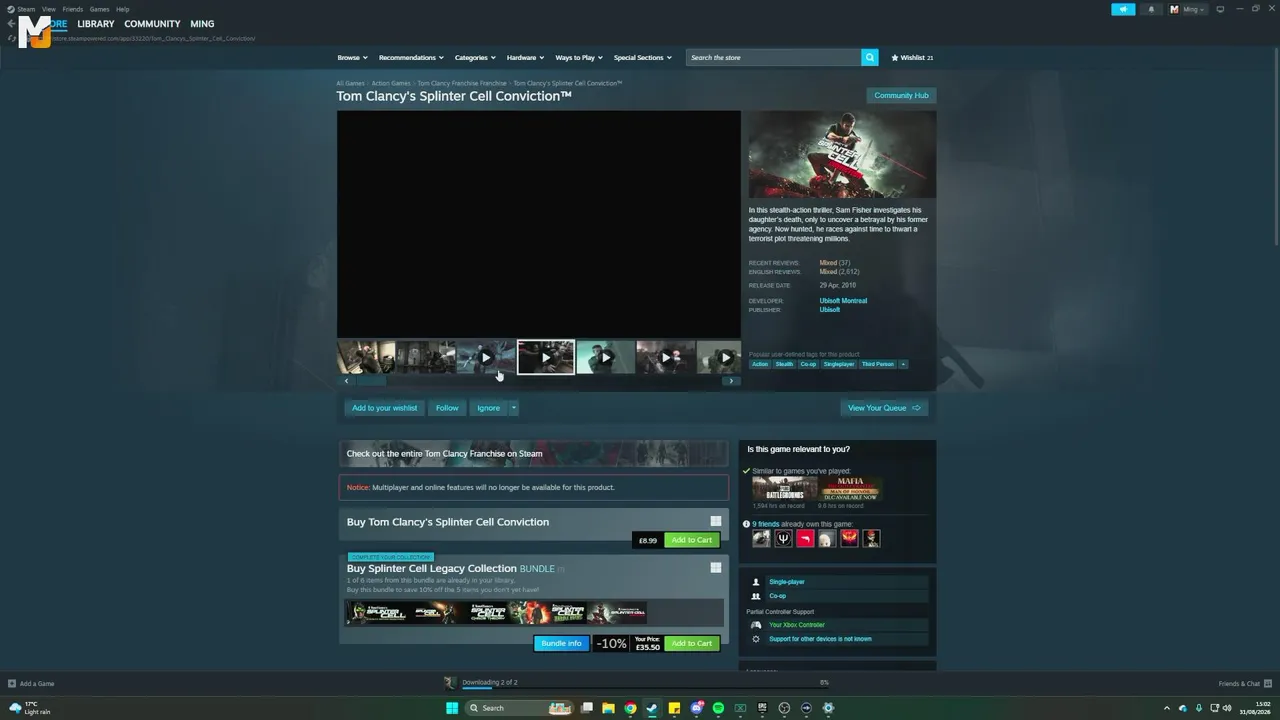Add Splinter Cell Conviction to cart

pos(692,540)
